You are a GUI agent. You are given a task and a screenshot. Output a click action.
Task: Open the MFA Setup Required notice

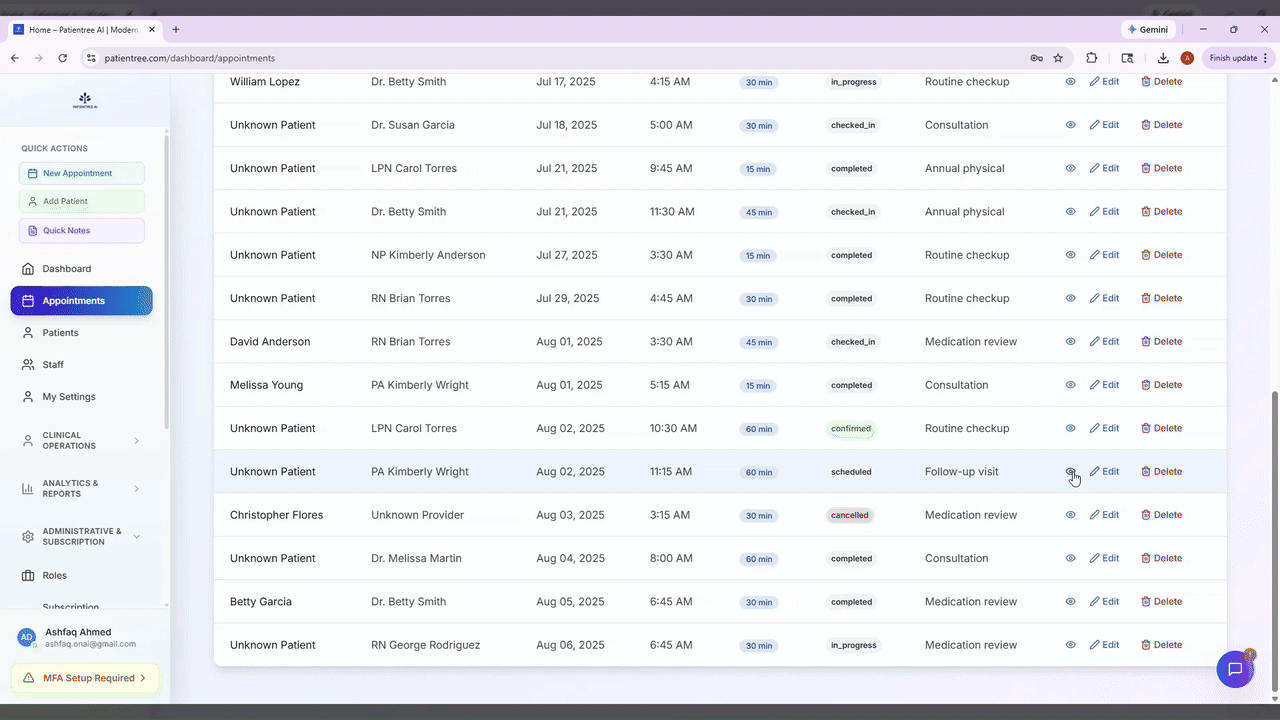click(x=84, y=678)
